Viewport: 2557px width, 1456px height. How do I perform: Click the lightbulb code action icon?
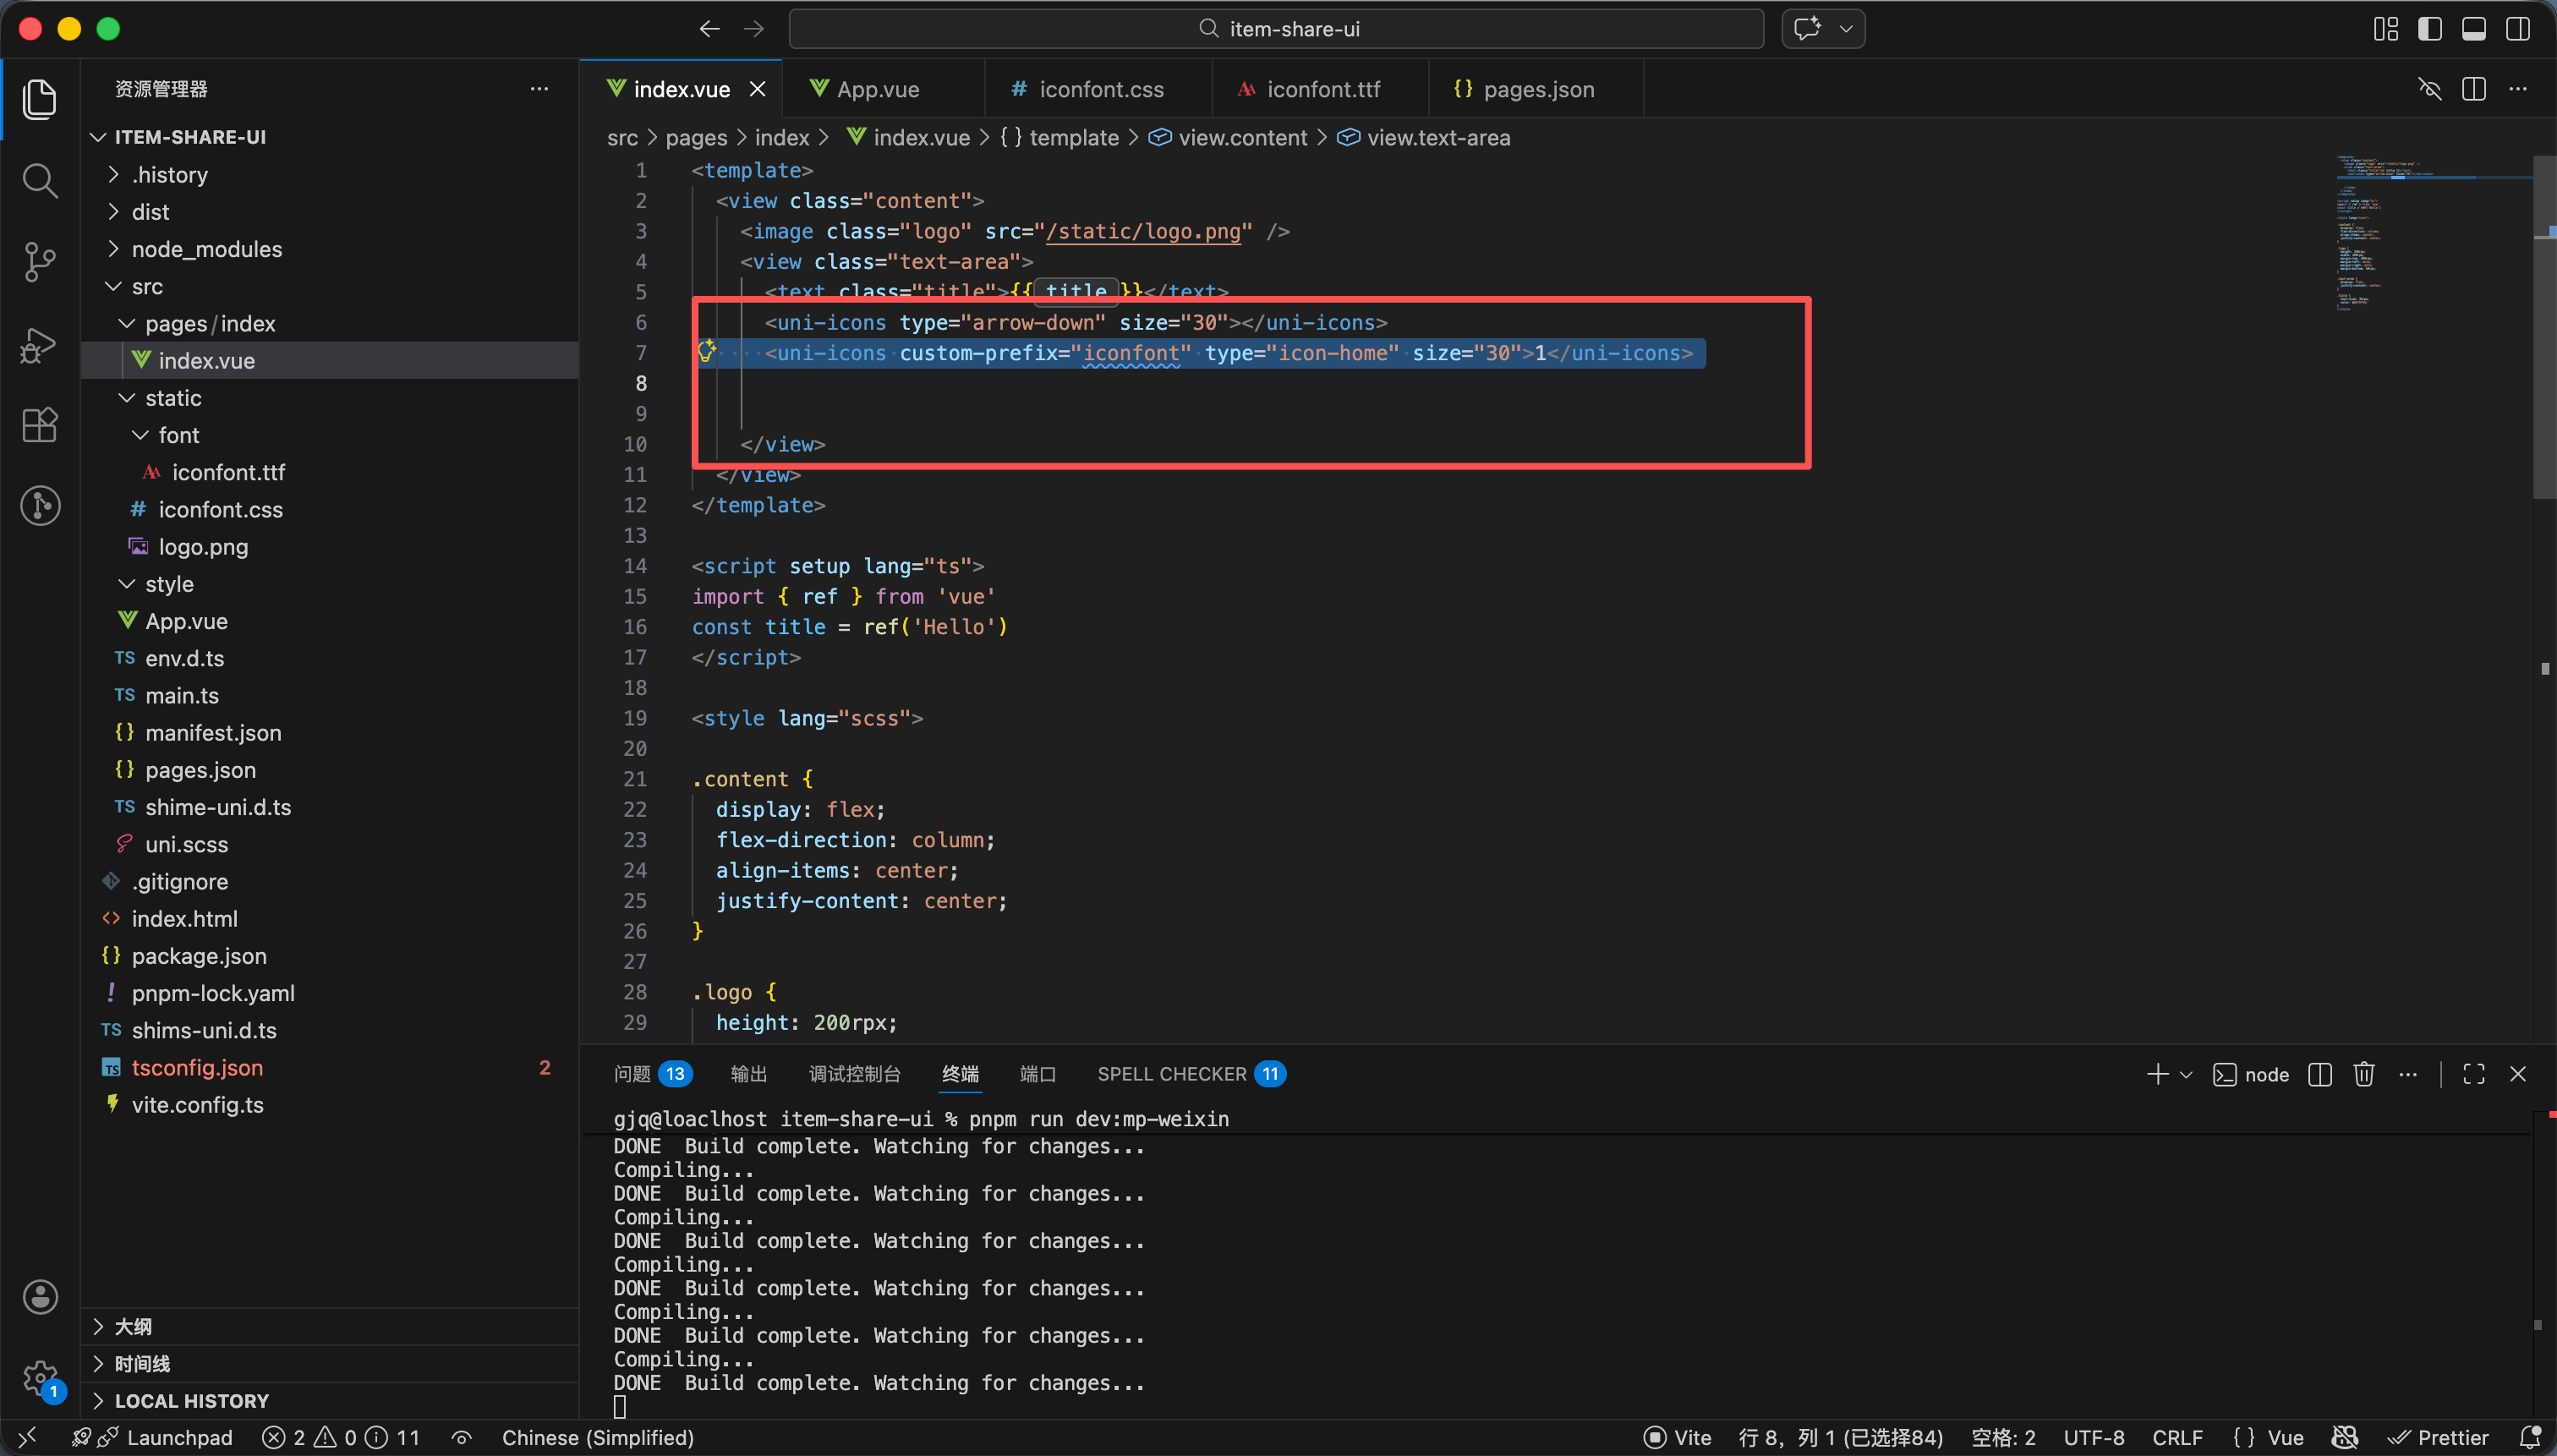point(706,351)
